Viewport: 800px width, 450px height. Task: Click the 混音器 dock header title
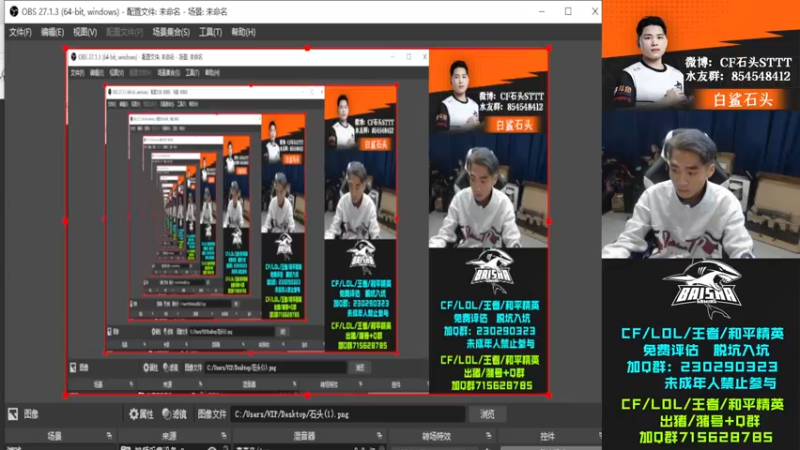click(304, 436)
